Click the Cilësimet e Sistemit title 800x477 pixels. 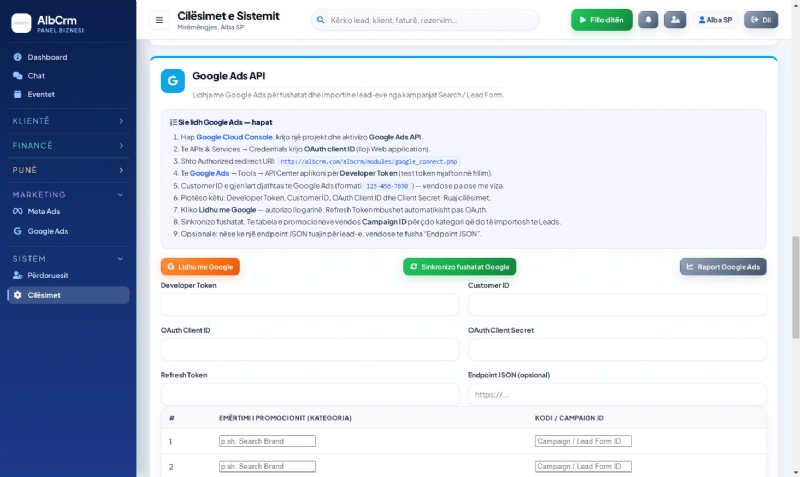pos(228,16)
